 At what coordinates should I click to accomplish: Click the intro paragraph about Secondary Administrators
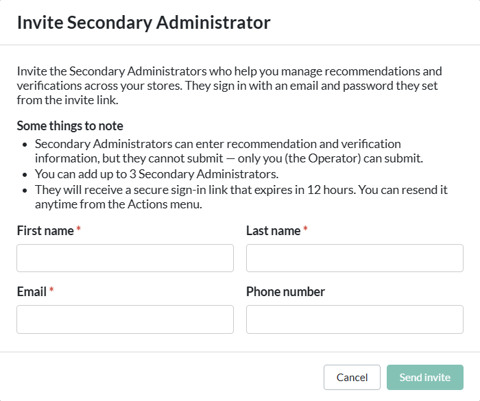[x=229, y=85]
